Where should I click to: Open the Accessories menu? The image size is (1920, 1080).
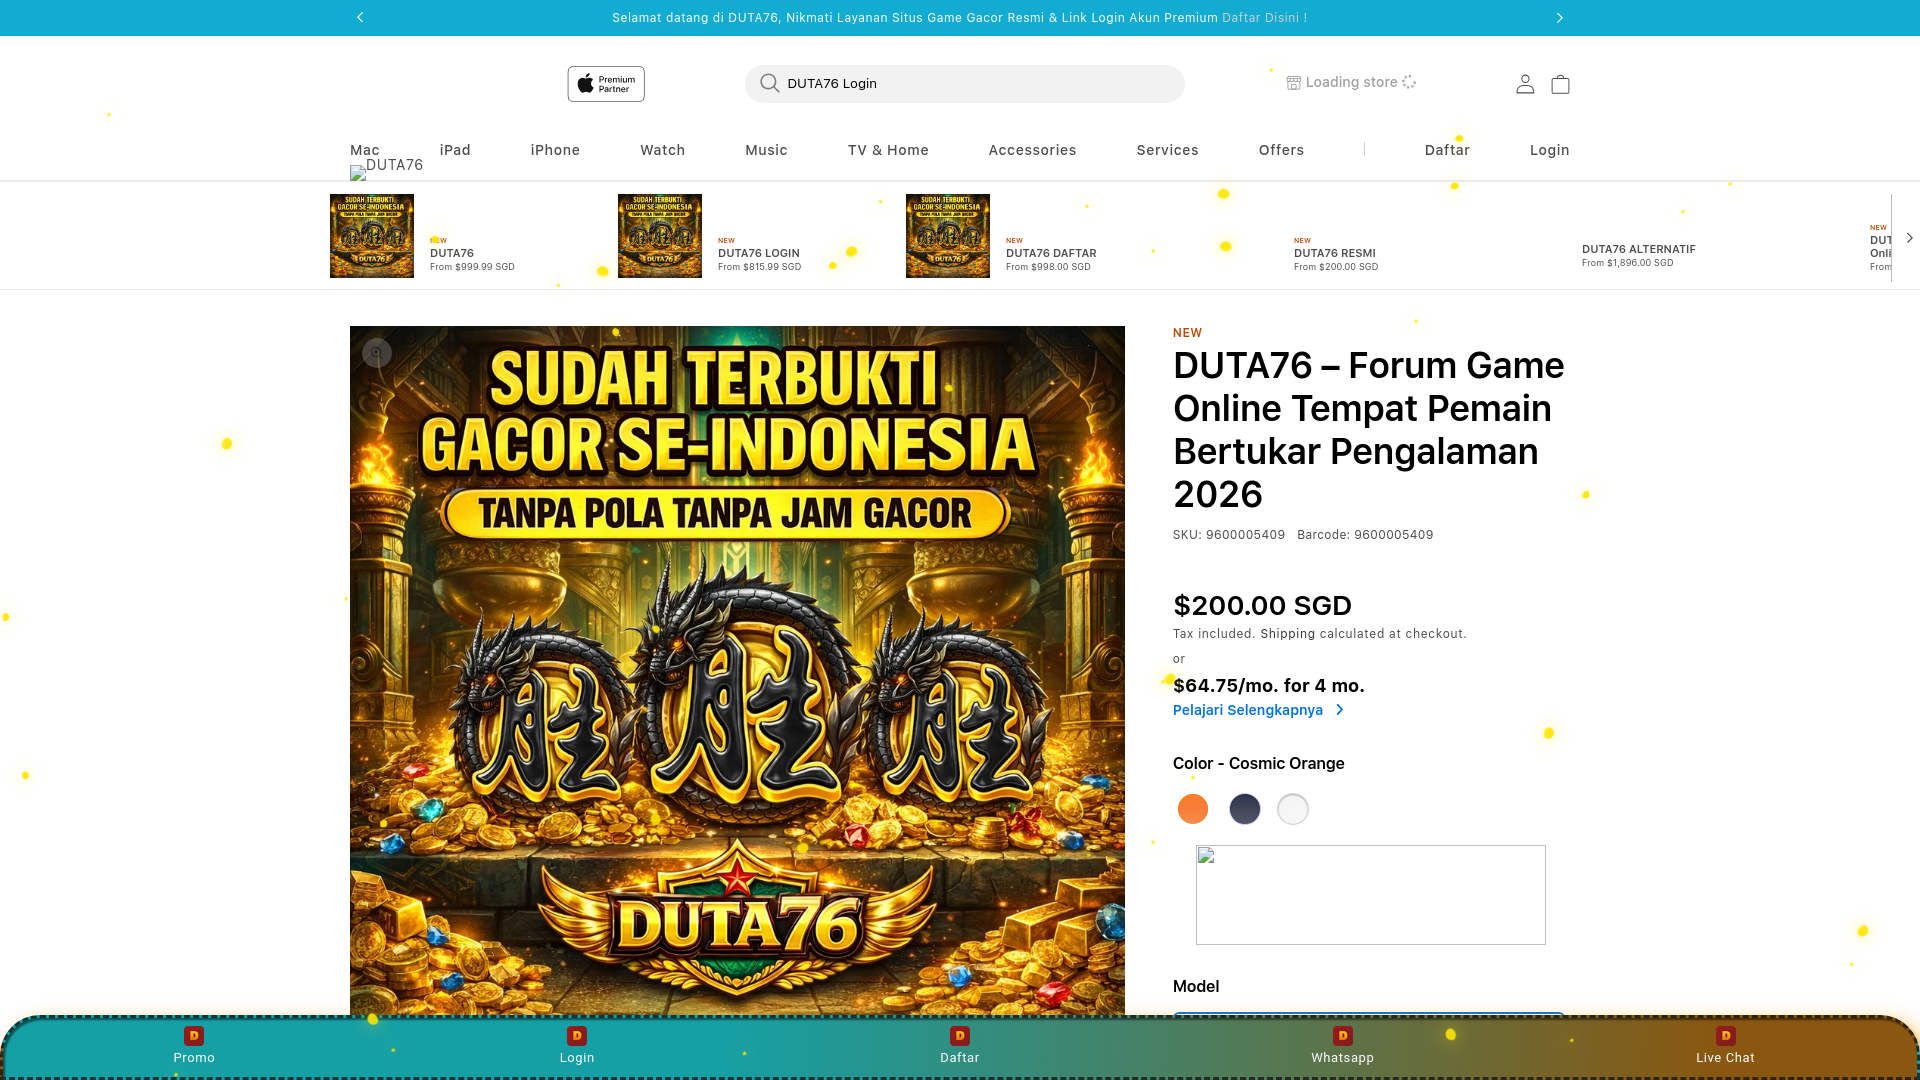pyautogui.click(x=1032, y=150)
